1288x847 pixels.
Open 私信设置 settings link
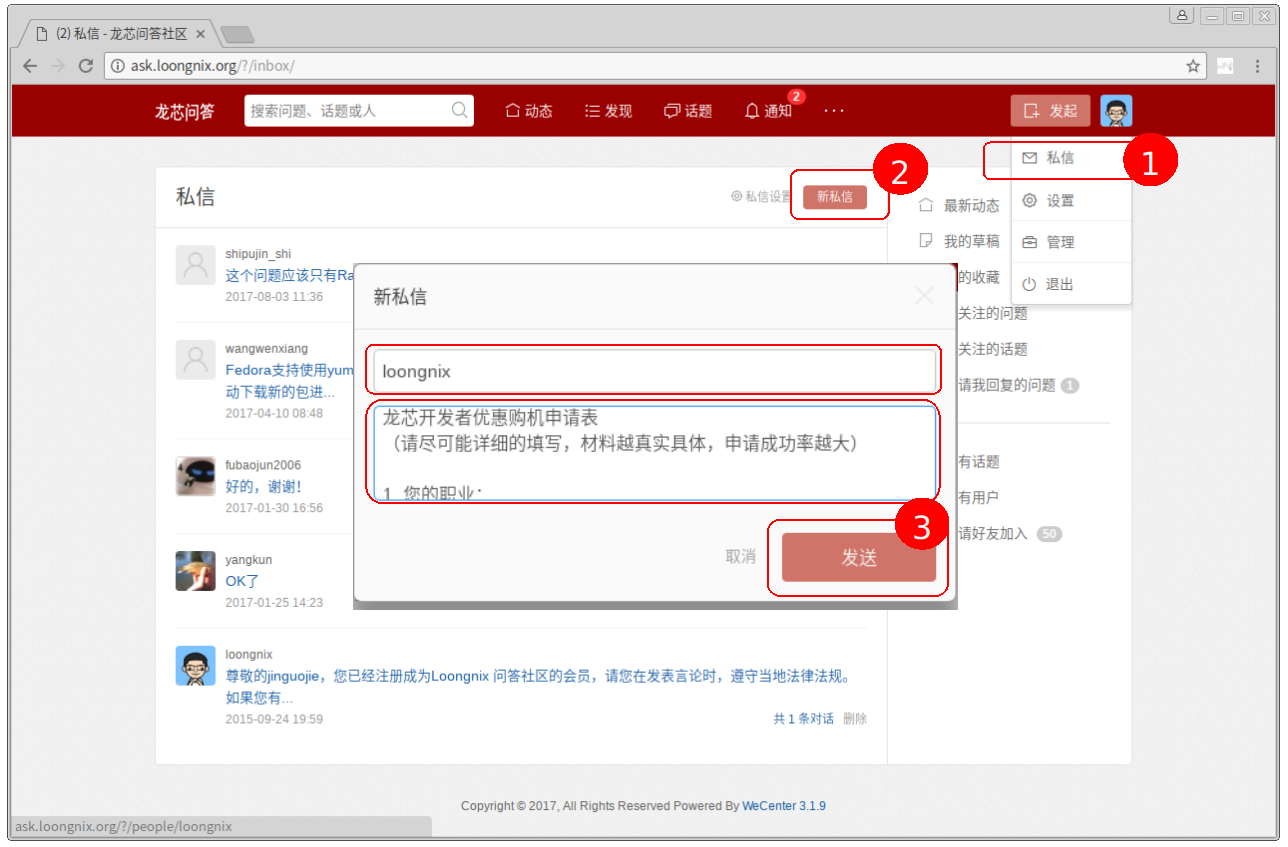point(761,197)
